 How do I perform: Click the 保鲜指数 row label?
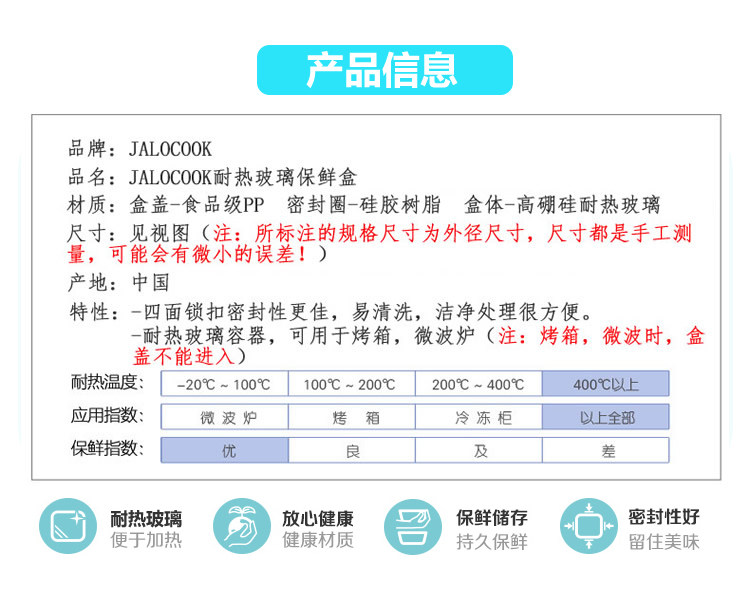[107, 448]
